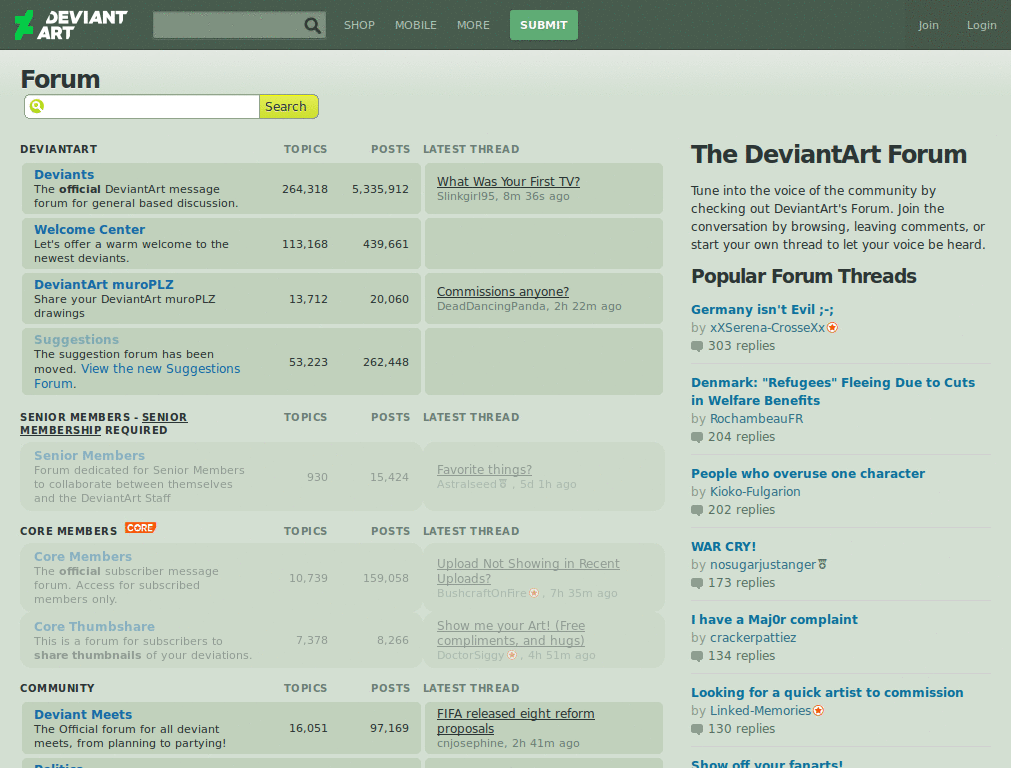This screenshot has height=768, width=1024.
Task: Click the reply bubble icon beside 173 replies
Action: pyautogui.click(x=695, y=582)
